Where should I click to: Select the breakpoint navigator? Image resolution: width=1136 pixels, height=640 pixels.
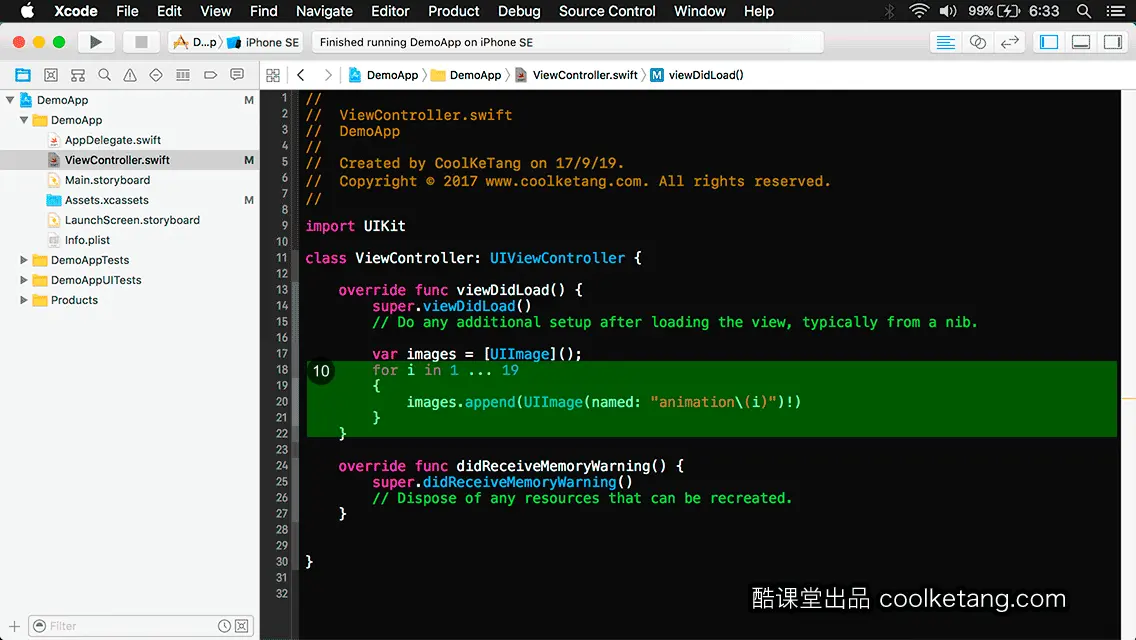(210, 75)
